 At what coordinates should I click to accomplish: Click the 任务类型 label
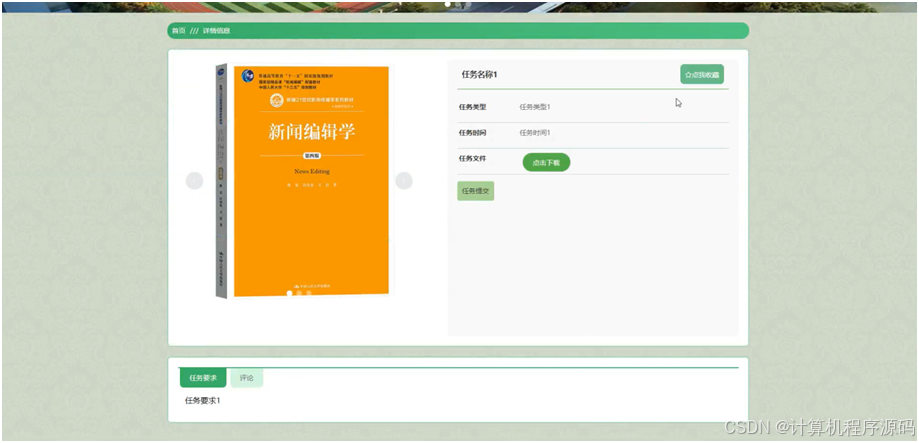pyautogui.click(x=472, y=107)
